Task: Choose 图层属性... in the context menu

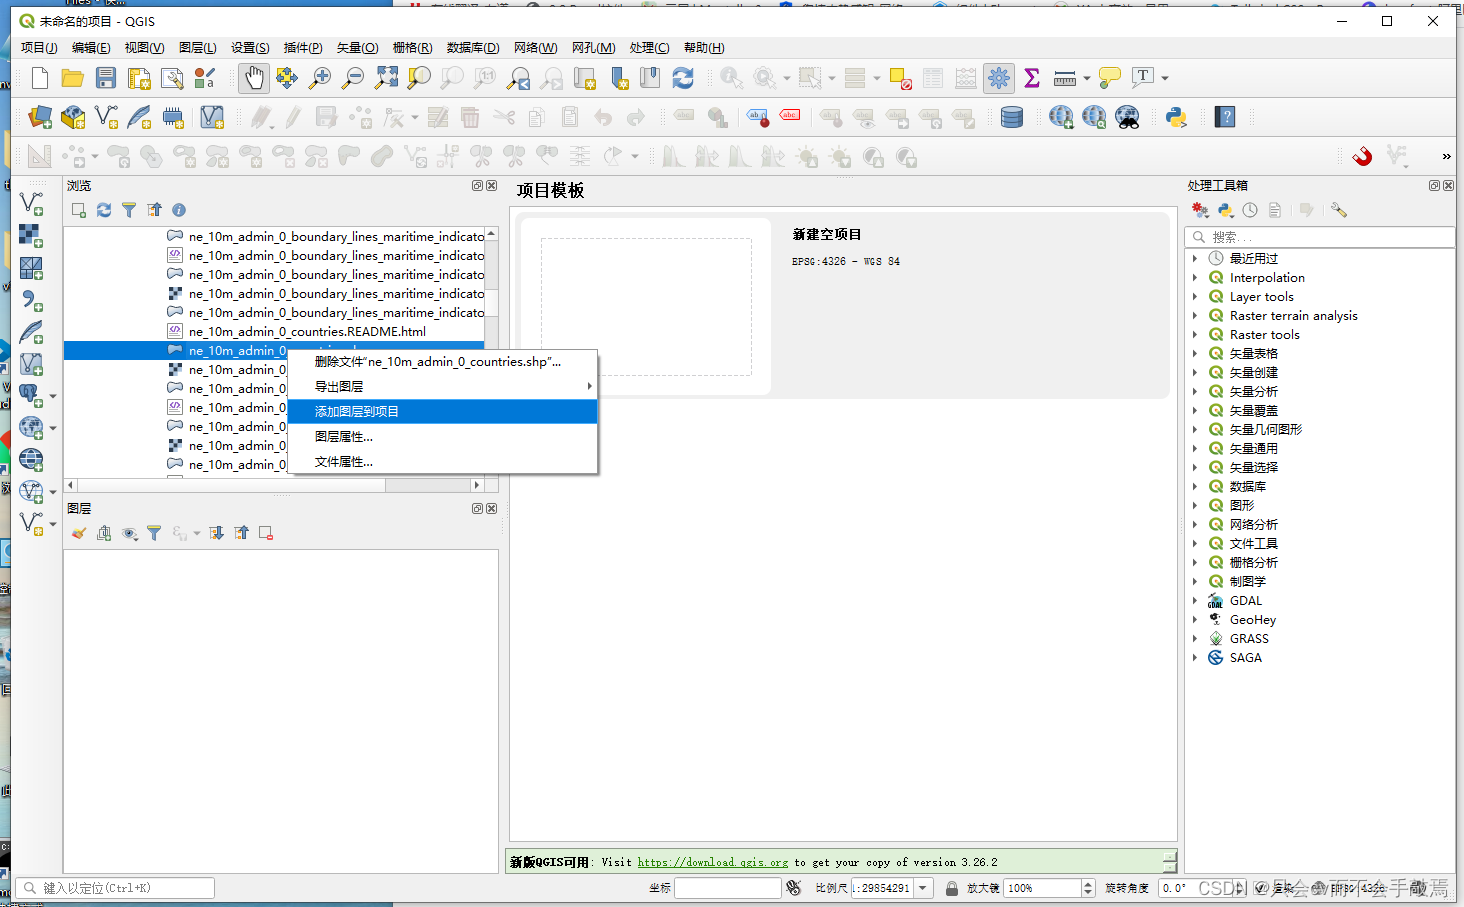Action: click(442, 437)
